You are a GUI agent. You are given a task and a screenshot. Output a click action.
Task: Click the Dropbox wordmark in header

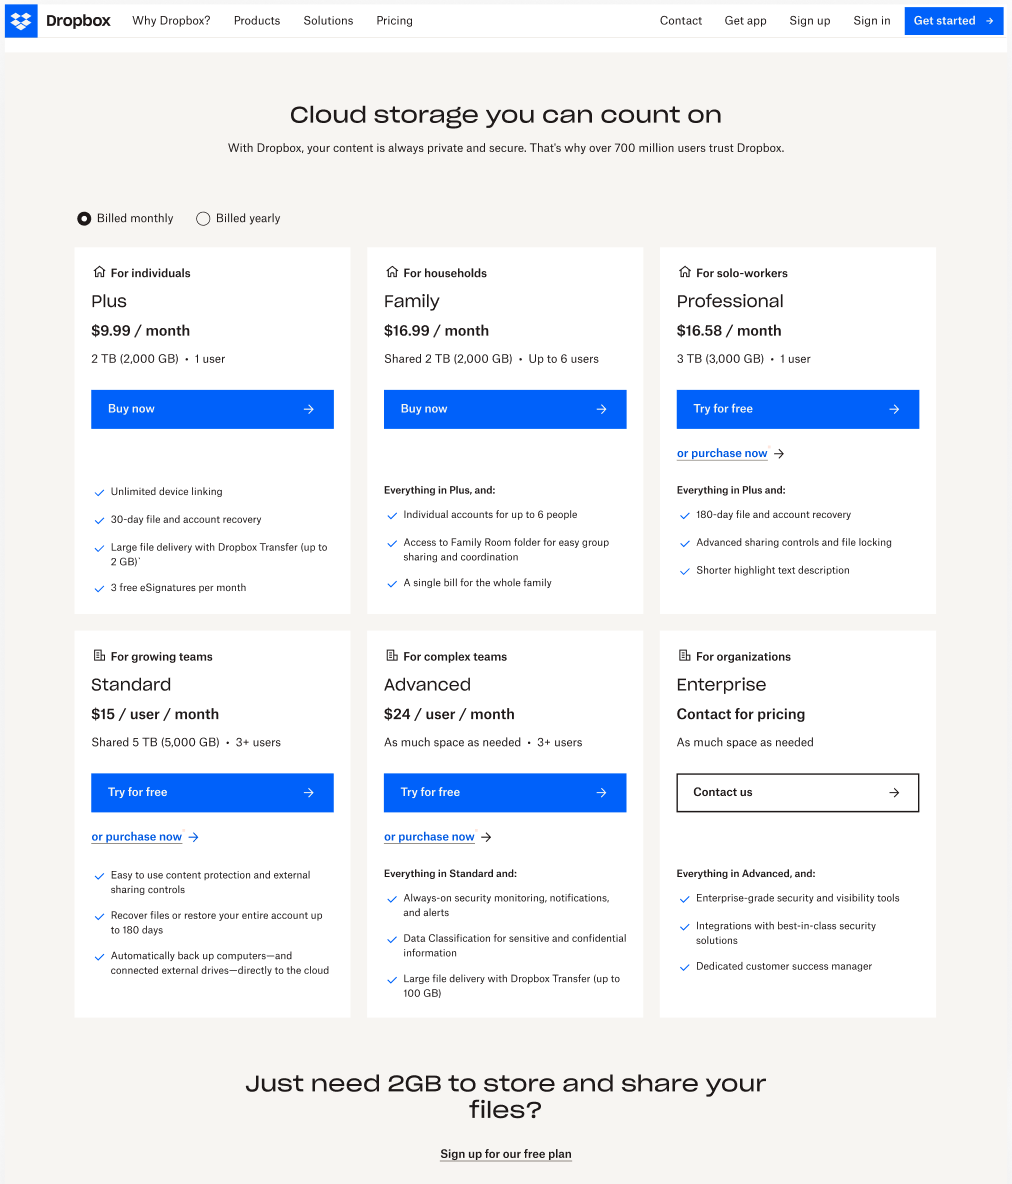(x=79, y=21)
